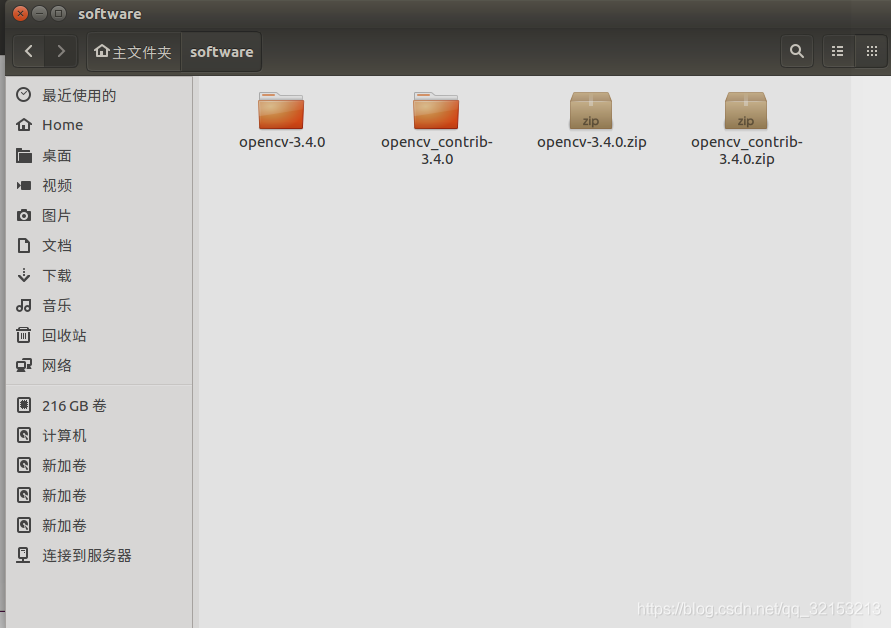The height and width of the screenshot is (628, 891).
Task: Select the software breadcrumb in path bar
Action: pyautogui.click(x=220, y=51)
